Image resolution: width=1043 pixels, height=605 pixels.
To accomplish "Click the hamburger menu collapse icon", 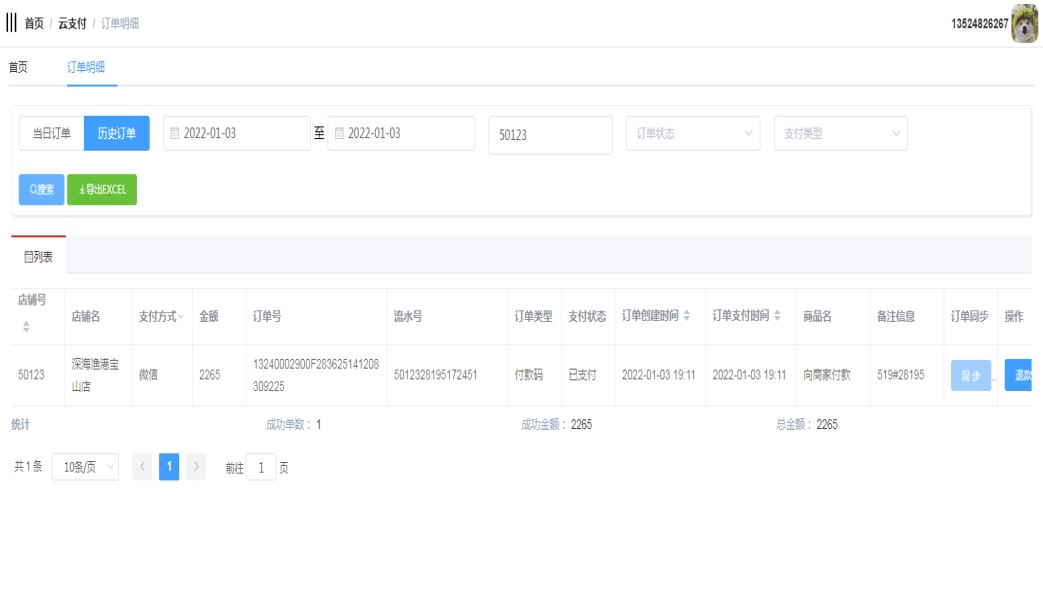I will point(12,23).
